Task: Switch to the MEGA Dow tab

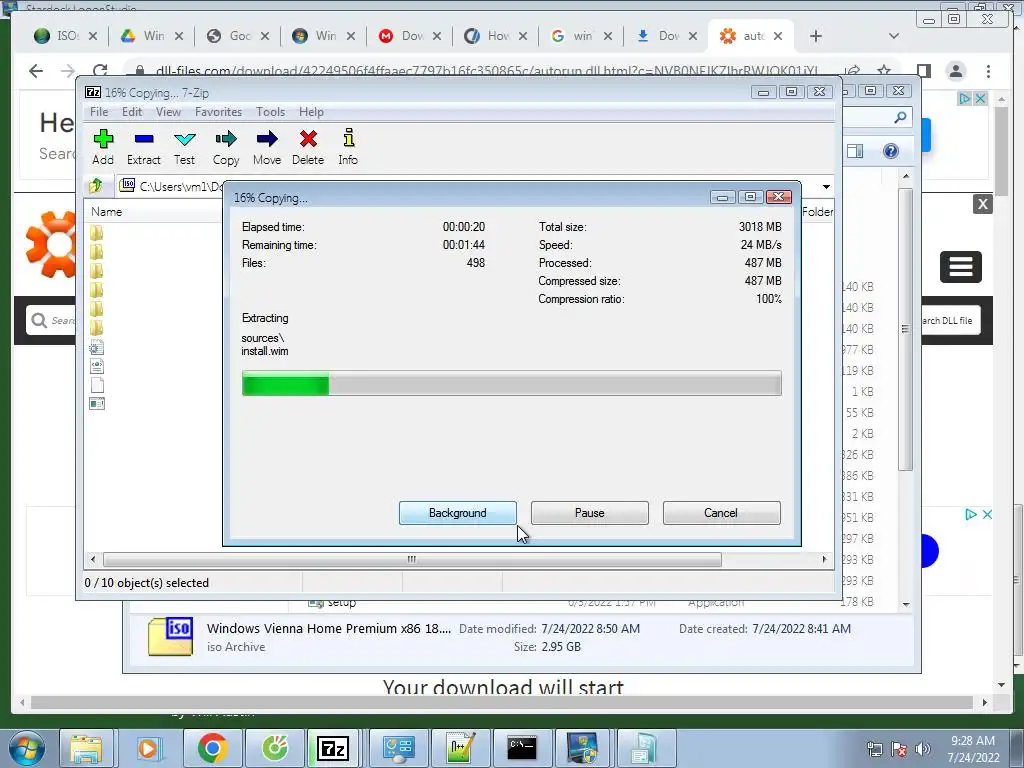Action: tap(410, 36)
